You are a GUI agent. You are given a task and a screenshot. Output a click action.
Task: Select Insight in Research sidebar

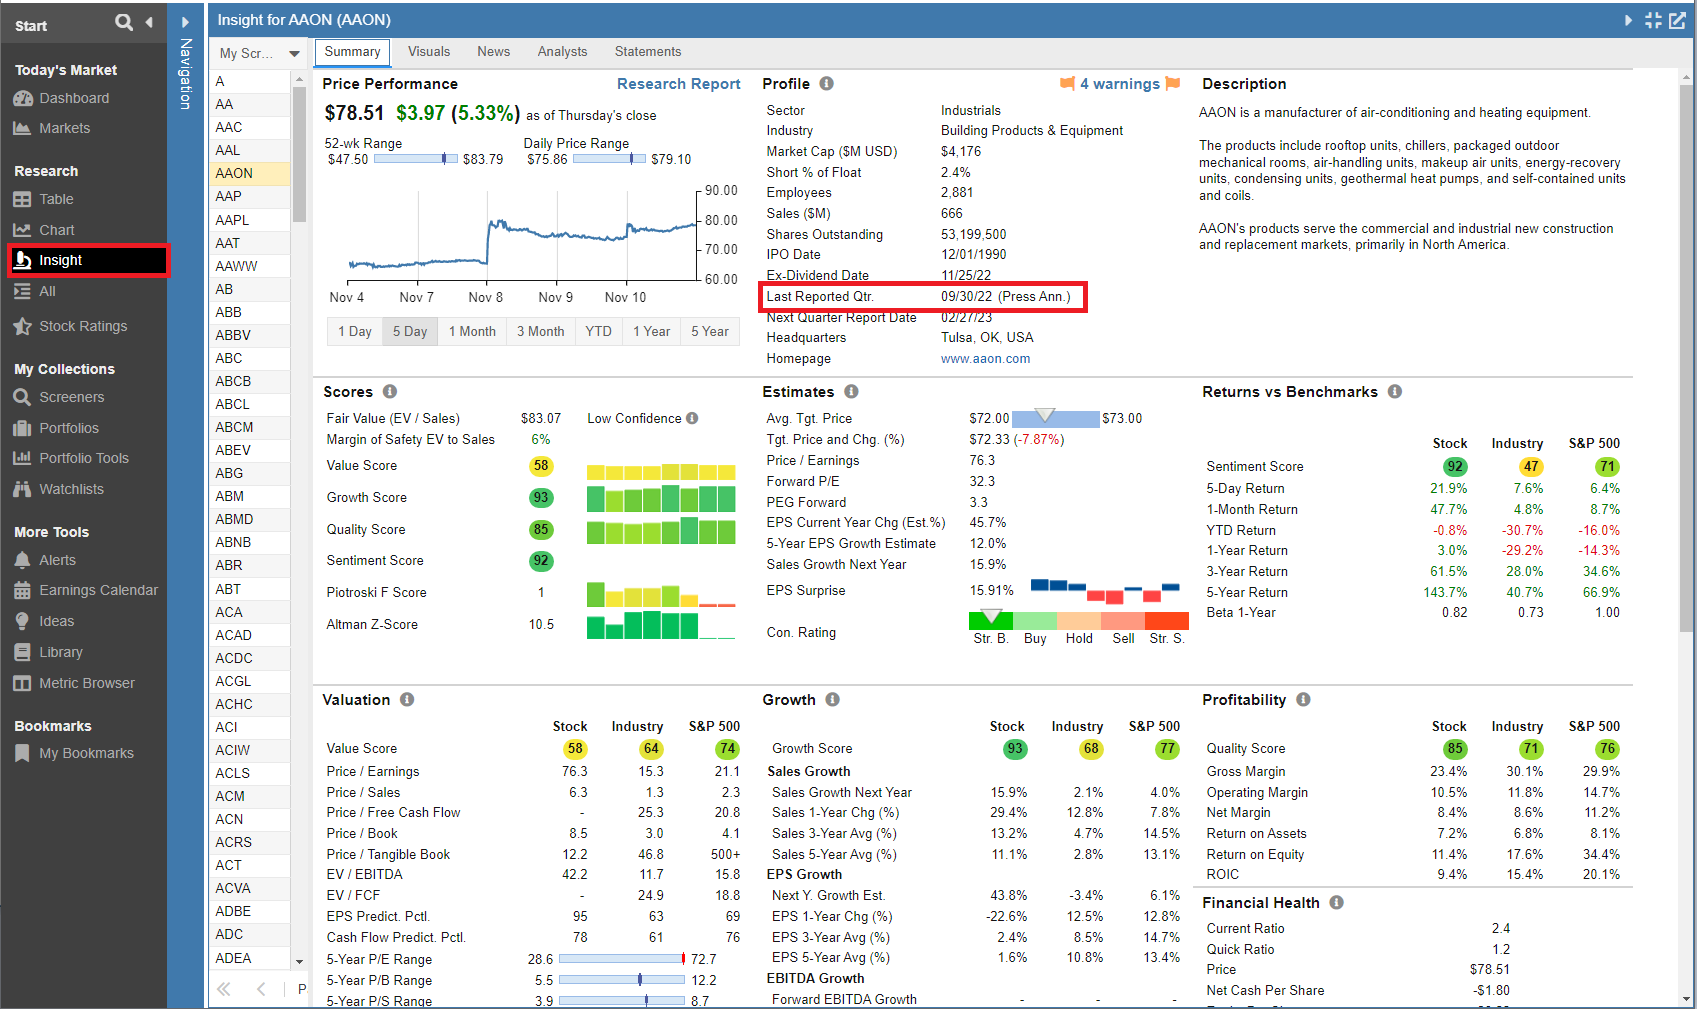click(89, 260)
